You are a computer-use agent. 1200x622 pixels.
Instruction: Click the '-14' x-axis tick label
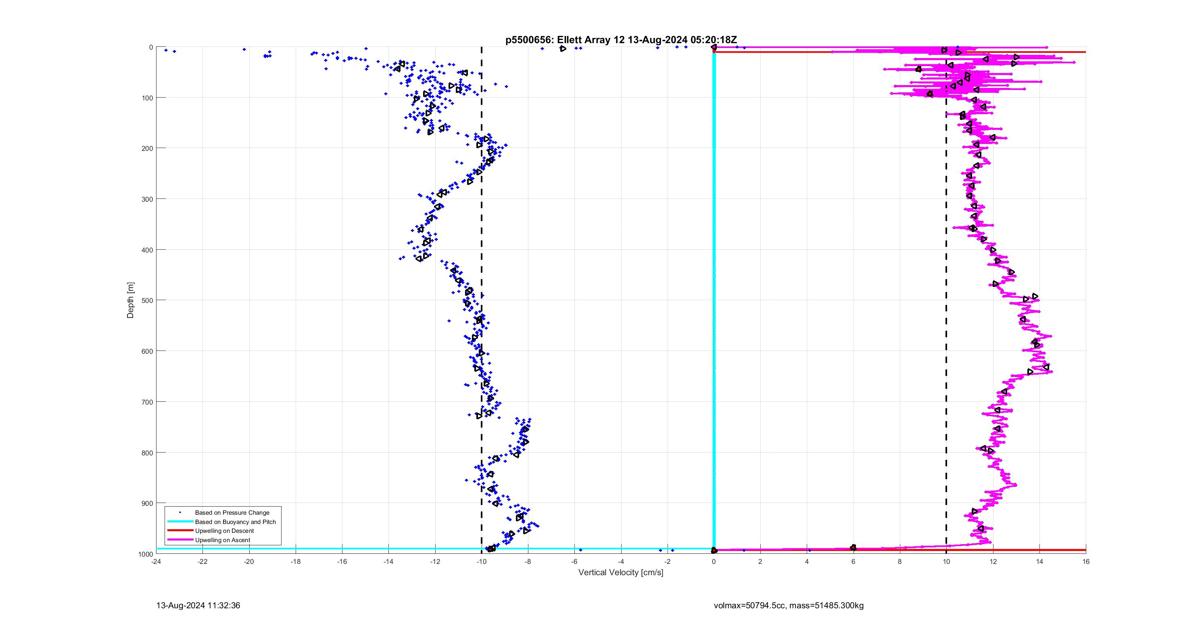pos(389,561)
